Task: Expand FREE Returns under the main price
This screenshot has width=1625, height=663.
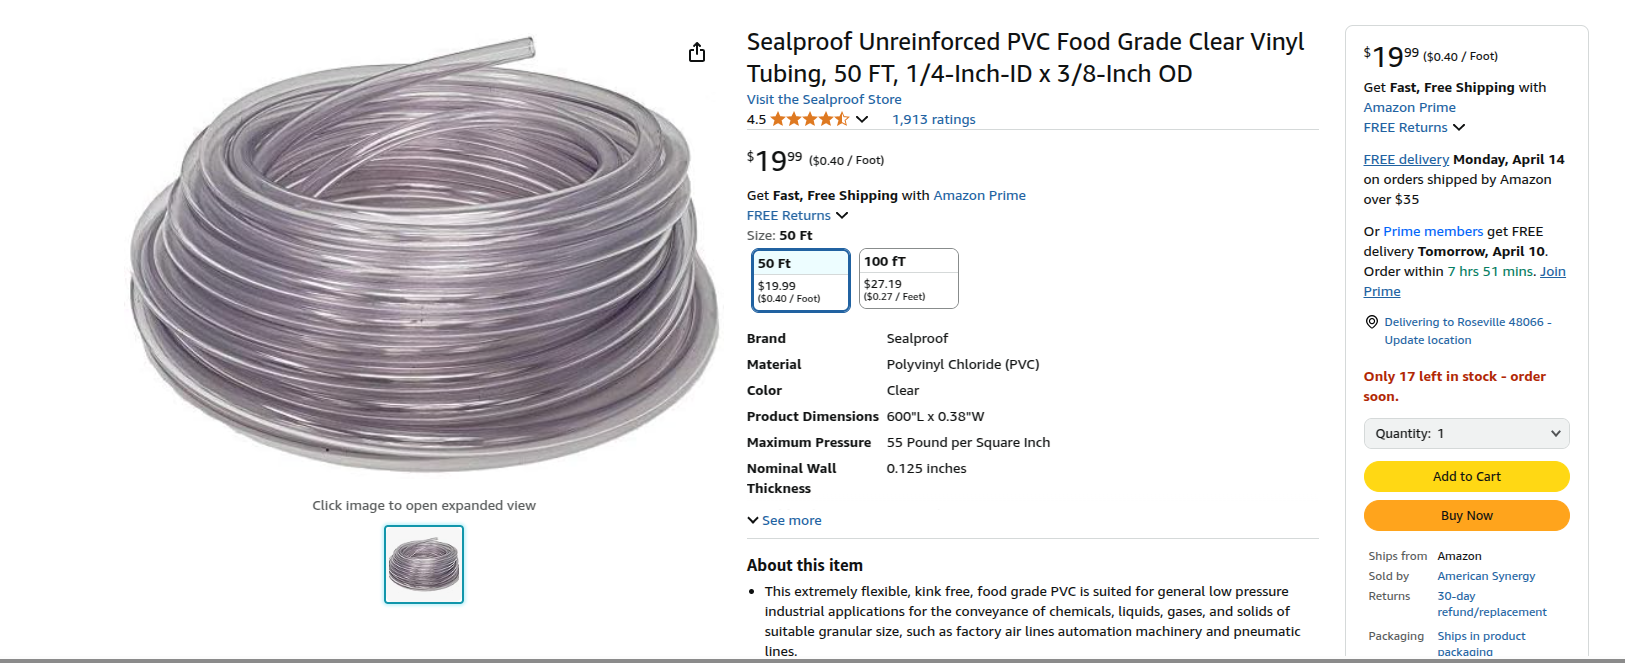Action: 797,215
